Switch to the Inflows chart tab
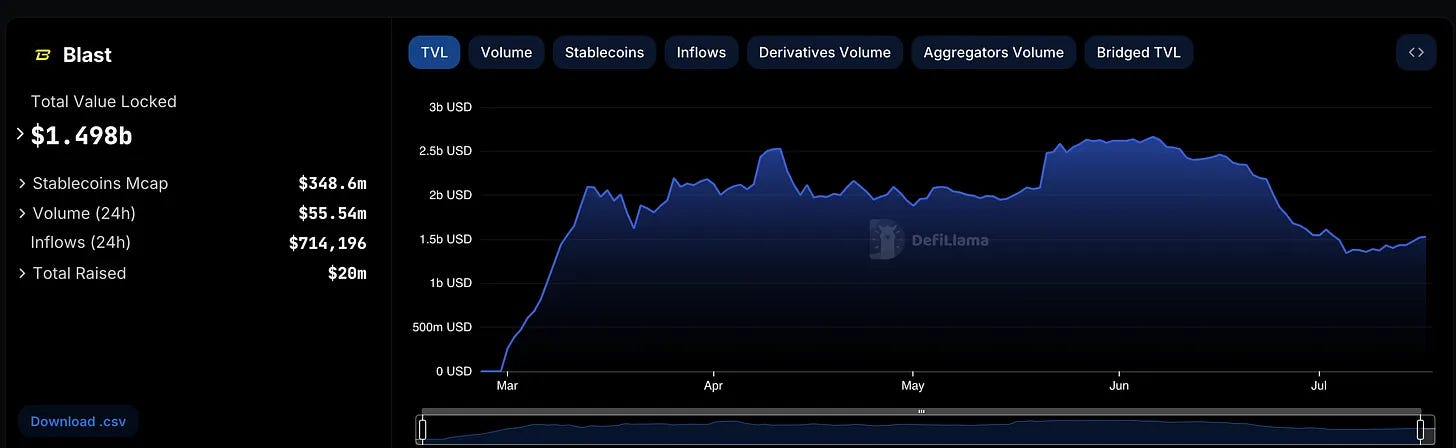Viewport: 1456px width, 448px height. 701,52
